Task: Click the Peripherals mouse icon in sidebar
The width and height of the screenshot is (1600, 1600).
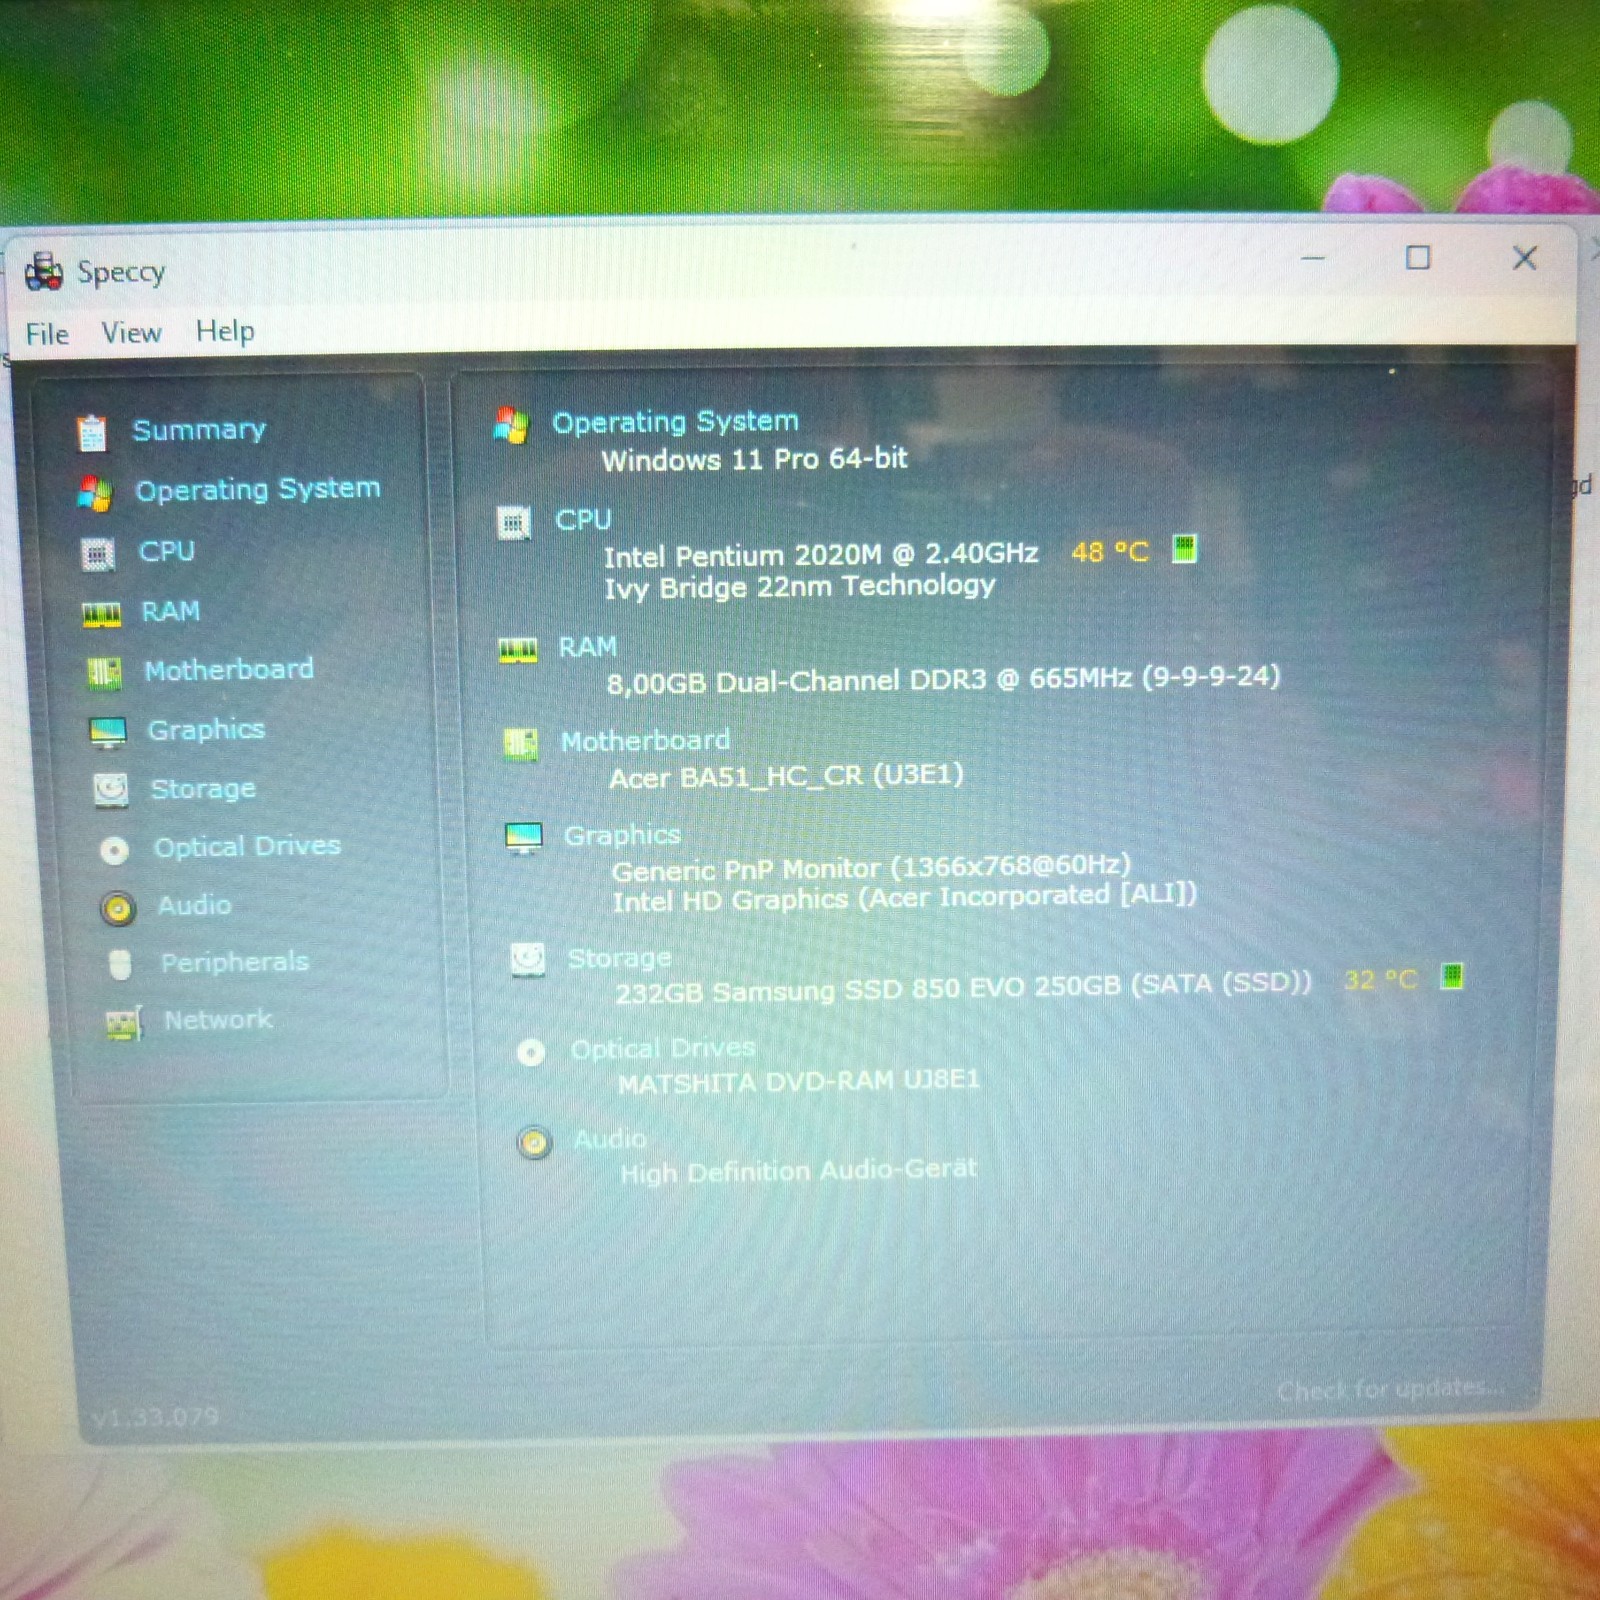Action: (x=120, y=965)
